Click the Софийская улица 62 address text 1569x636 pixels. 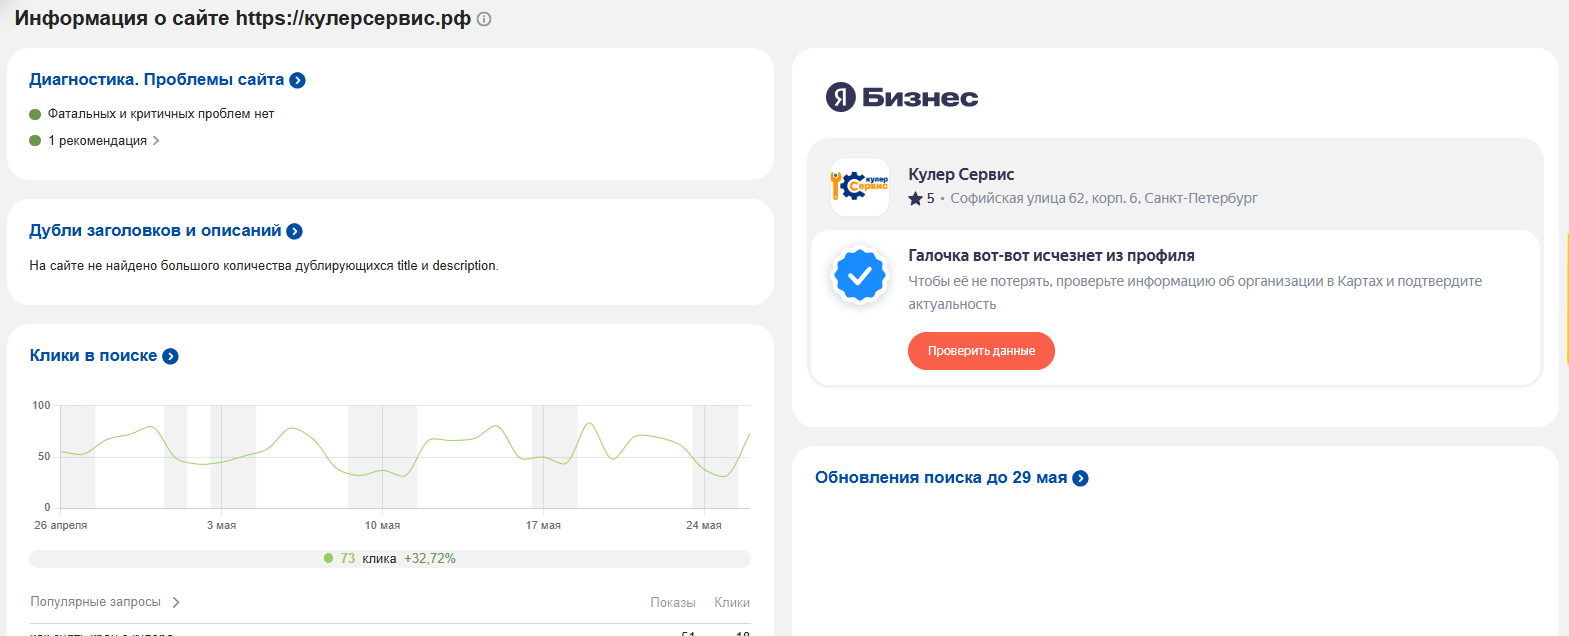tap(1104, 198)
